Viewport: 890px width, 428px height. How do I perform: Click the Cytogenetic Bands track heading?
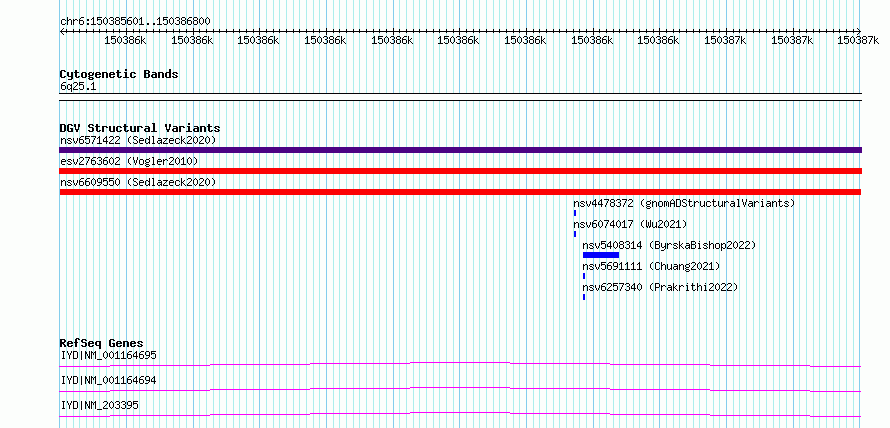pyautogui.click(x=119, y=74)
